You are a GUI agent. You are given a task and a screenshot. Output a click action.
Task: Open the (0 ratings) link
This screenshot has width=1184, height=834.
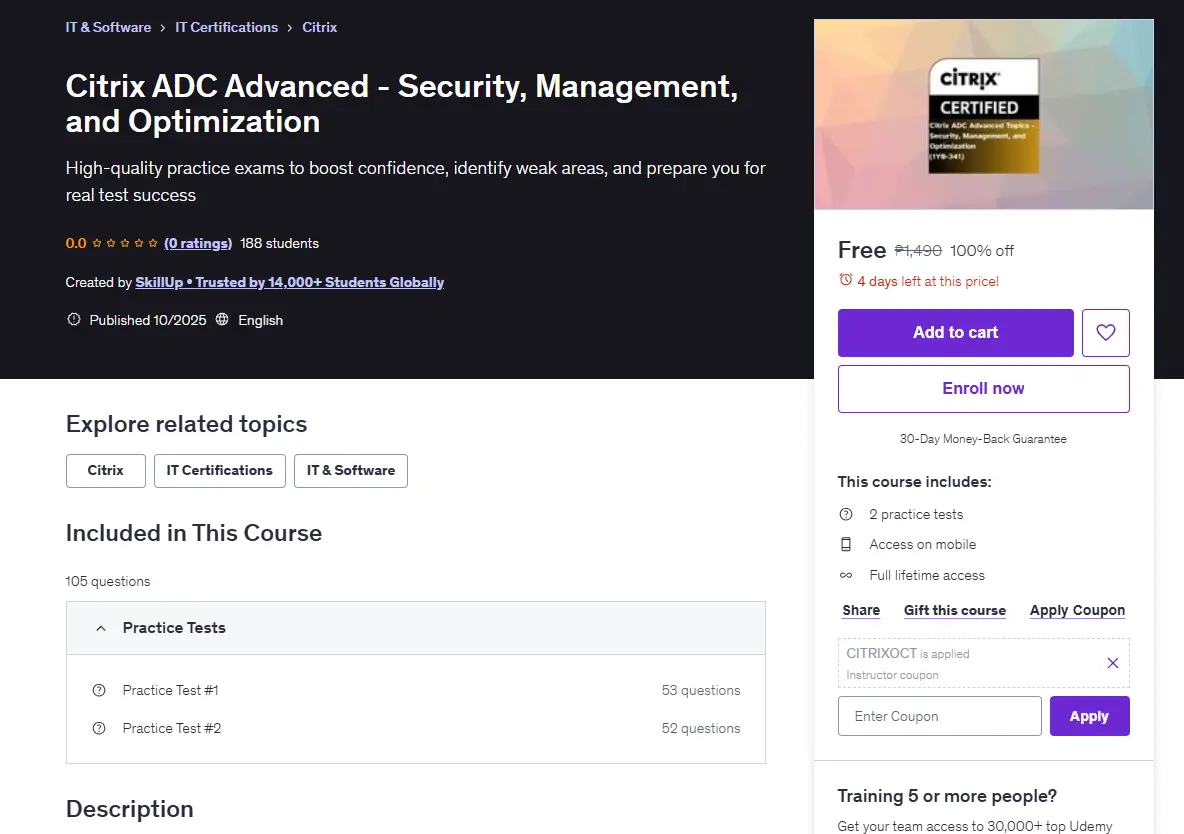click(198, 243)
